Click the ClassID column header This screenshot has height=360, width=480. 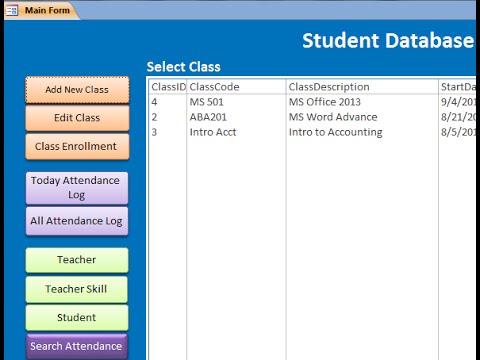coord(168,87)
